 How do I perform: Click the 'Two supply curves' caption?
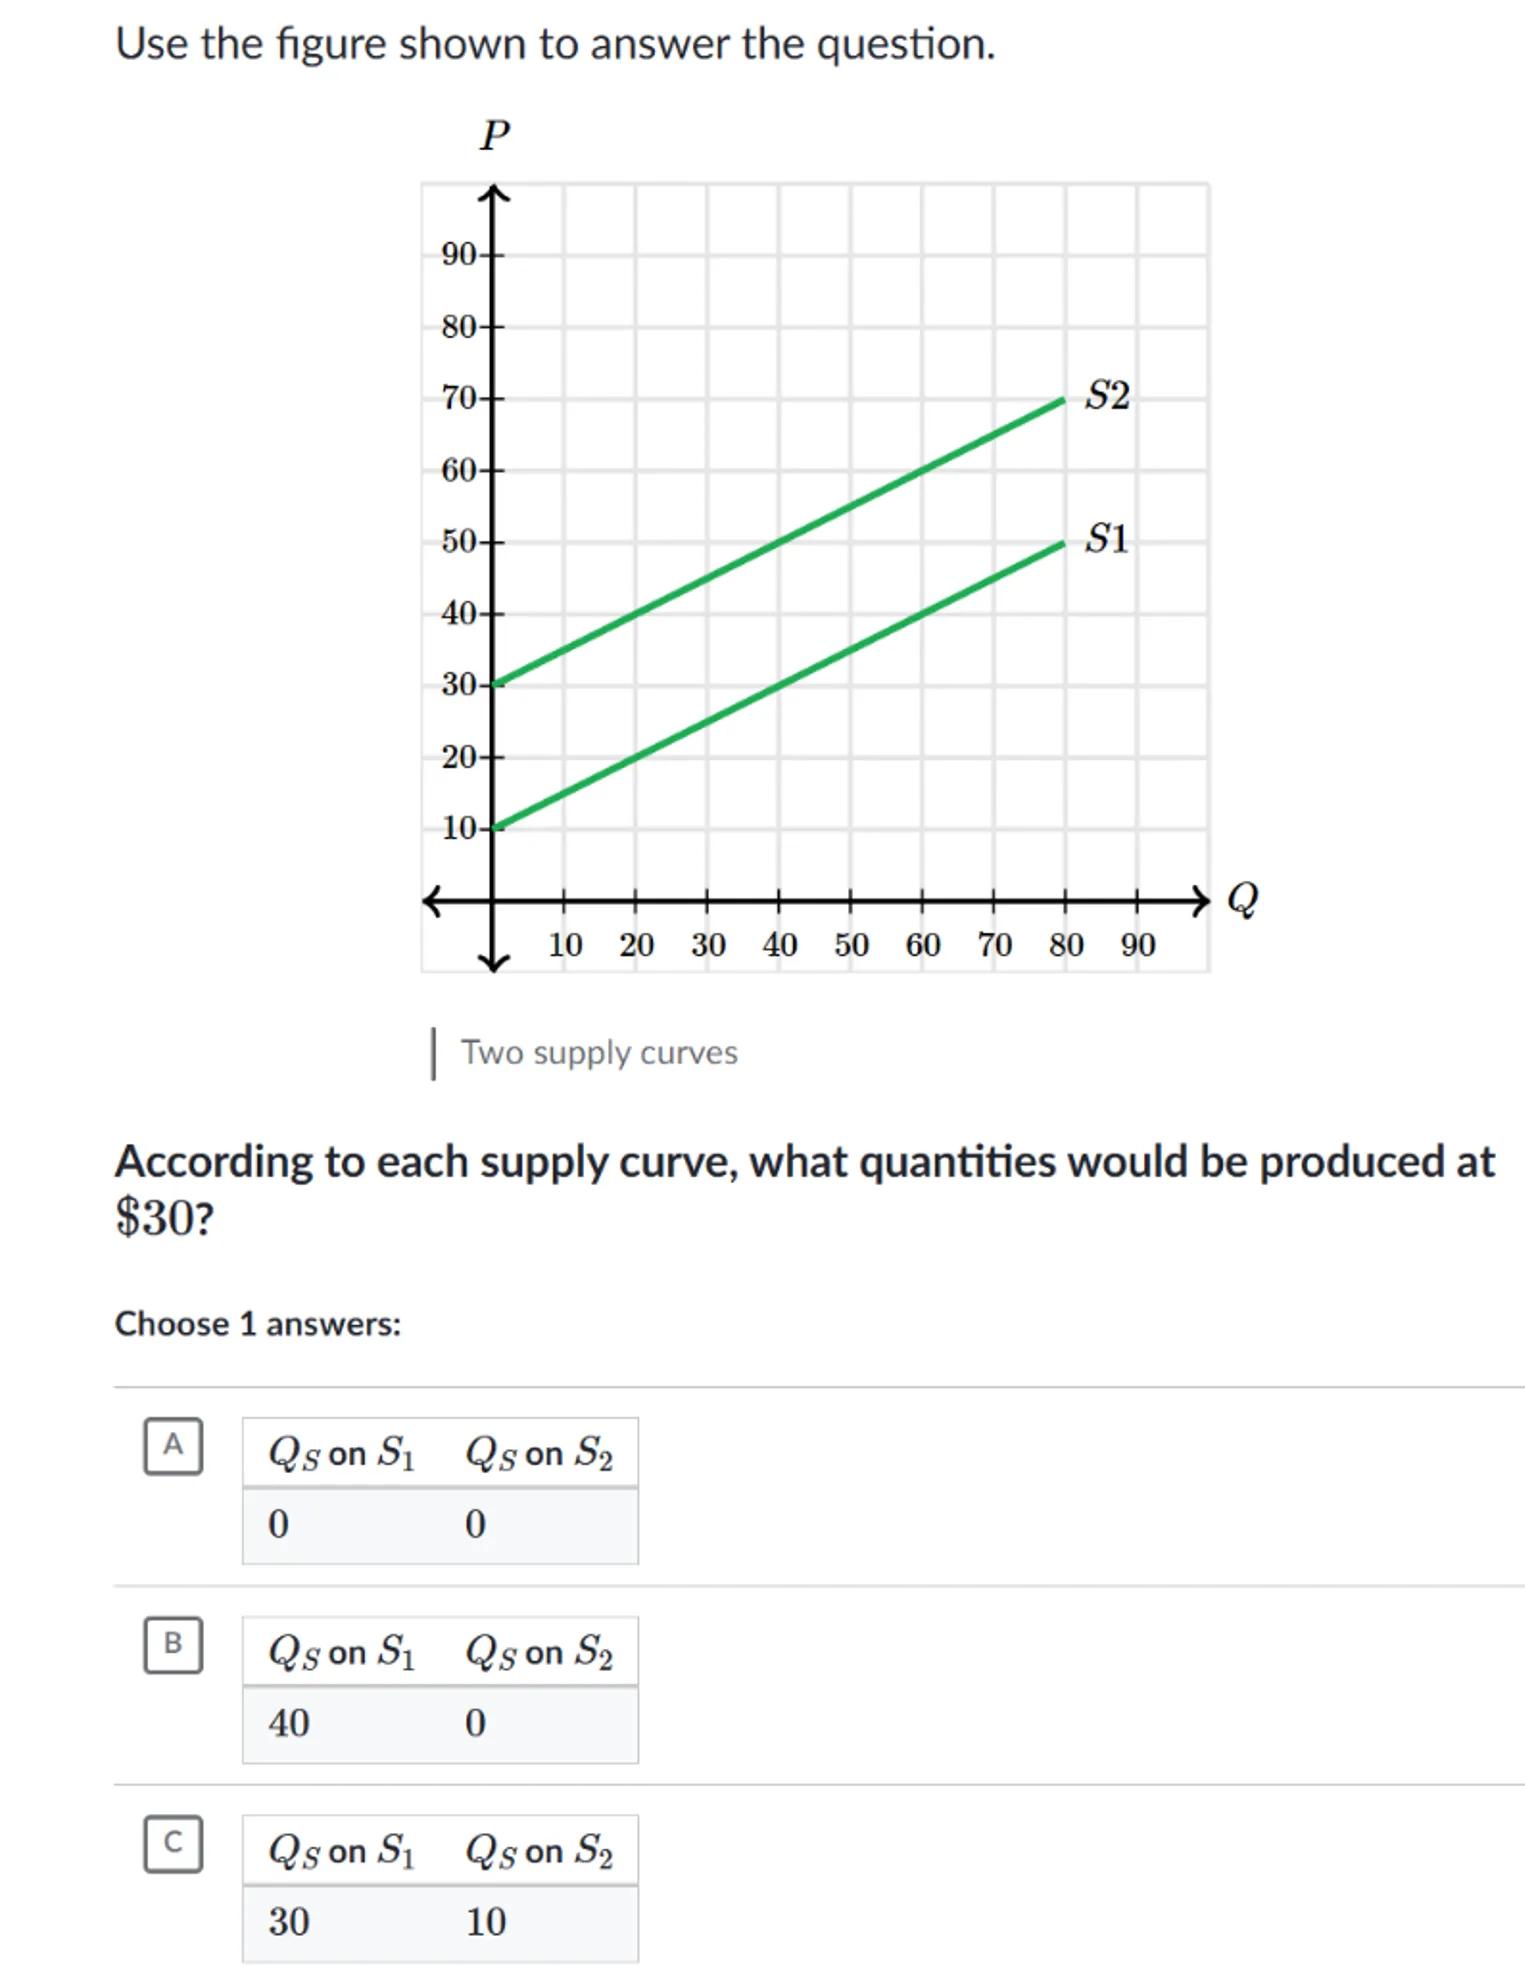click(x=598, y=1053)
